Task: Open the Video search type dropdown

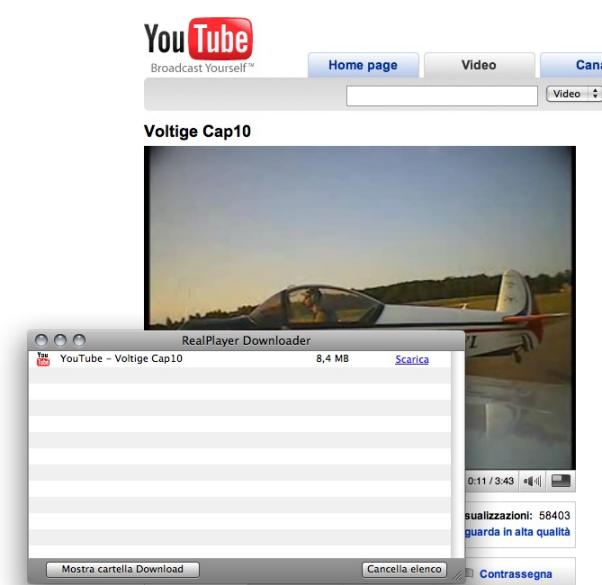Action: 574,94
